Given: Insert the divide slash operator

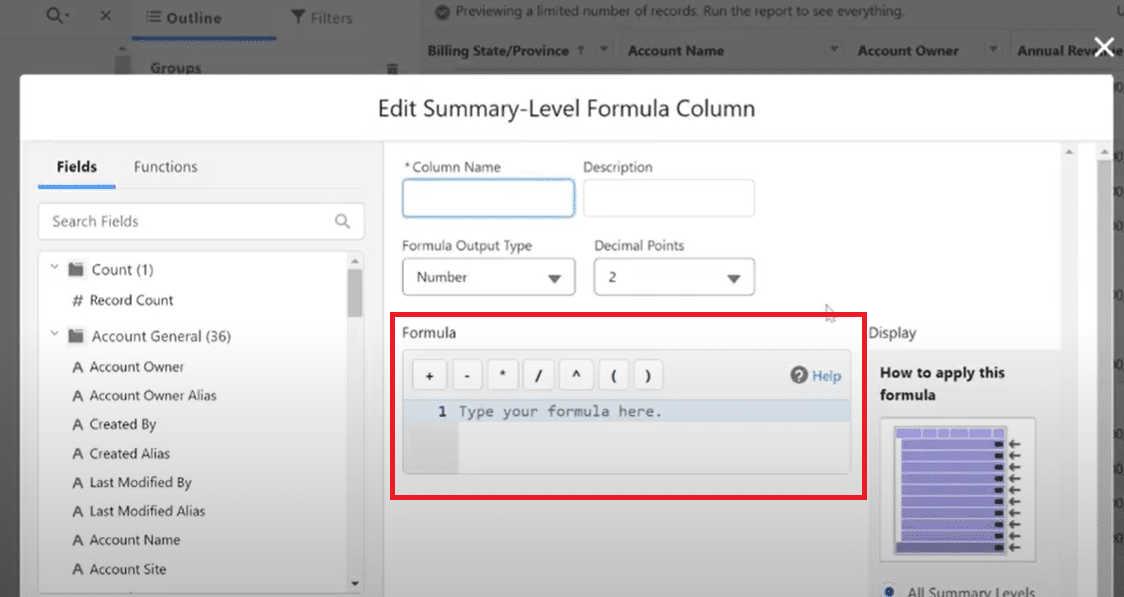Looking at the screenshot, I should 538,376.
